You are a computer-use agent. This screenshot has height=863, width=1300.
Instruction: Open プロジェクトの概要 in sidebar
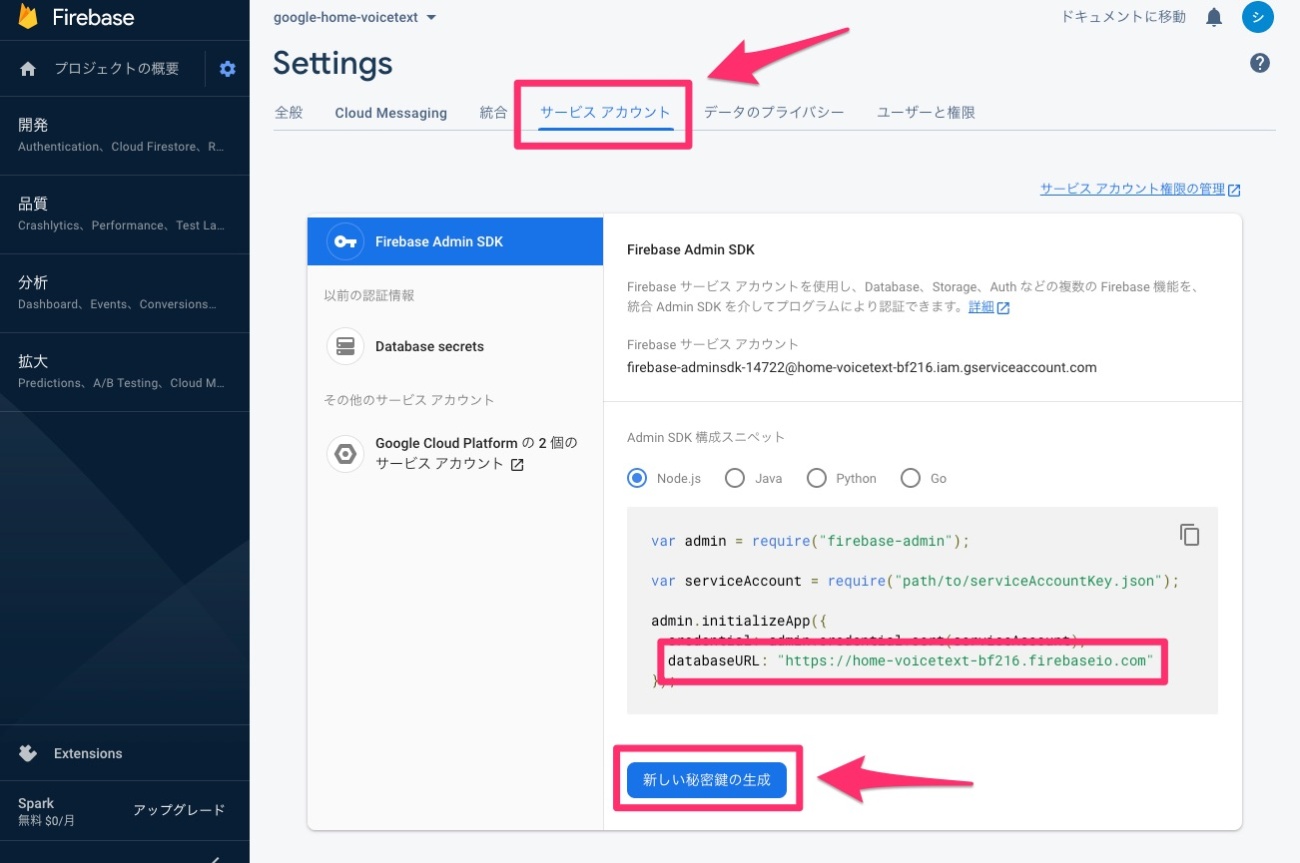tap(116, 69)
